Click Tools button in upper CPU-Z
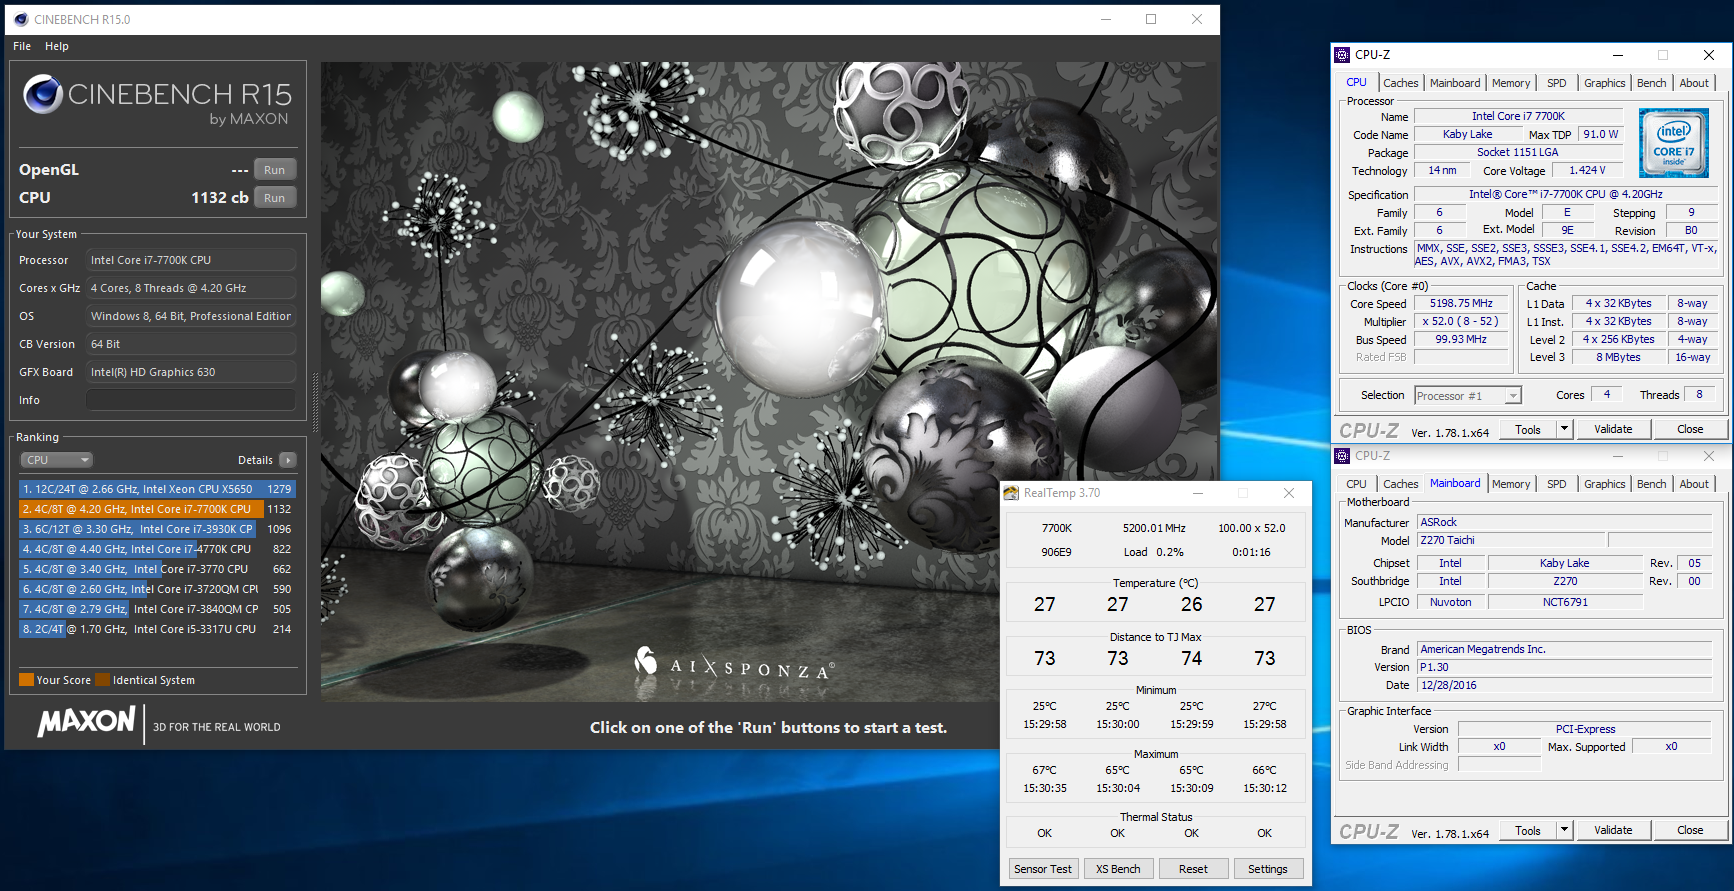Viewport: 1734px width, 891px height. [x=1528, y=429]
